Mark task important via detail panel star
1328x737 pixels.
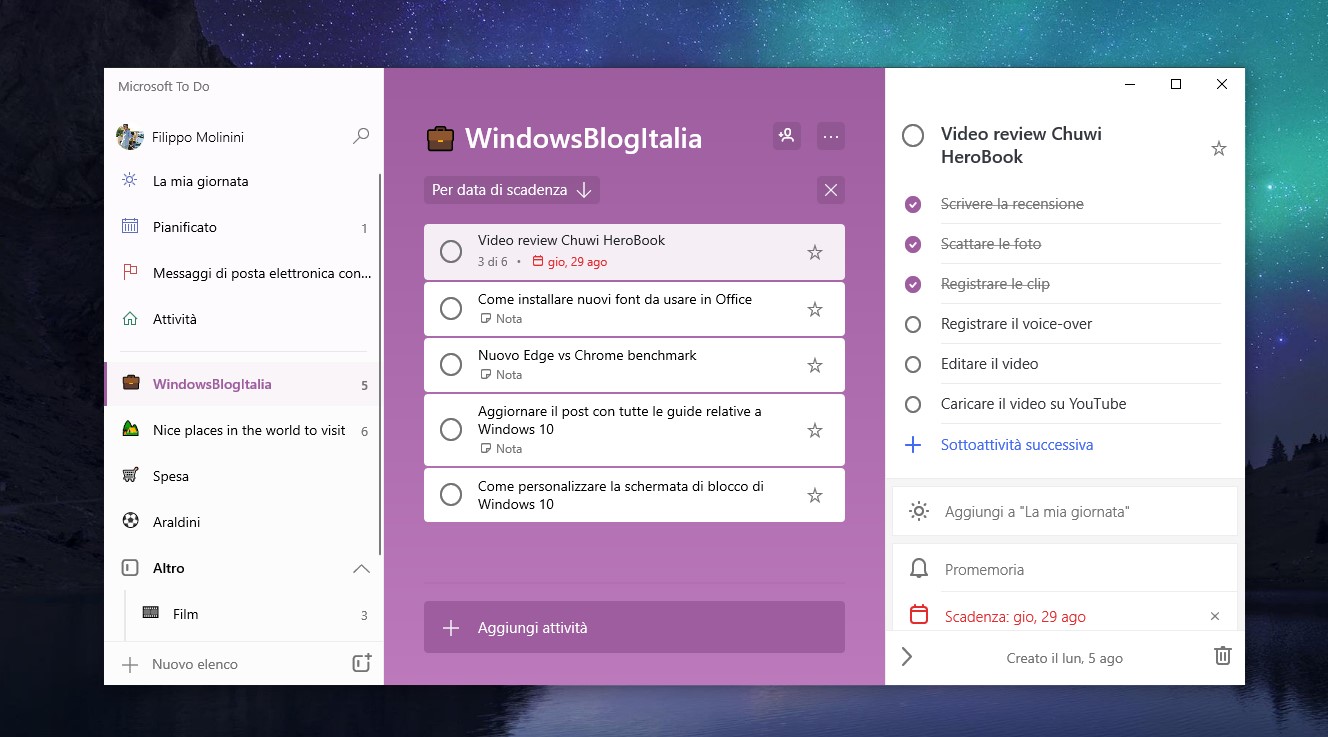(x=1219, y=148)
